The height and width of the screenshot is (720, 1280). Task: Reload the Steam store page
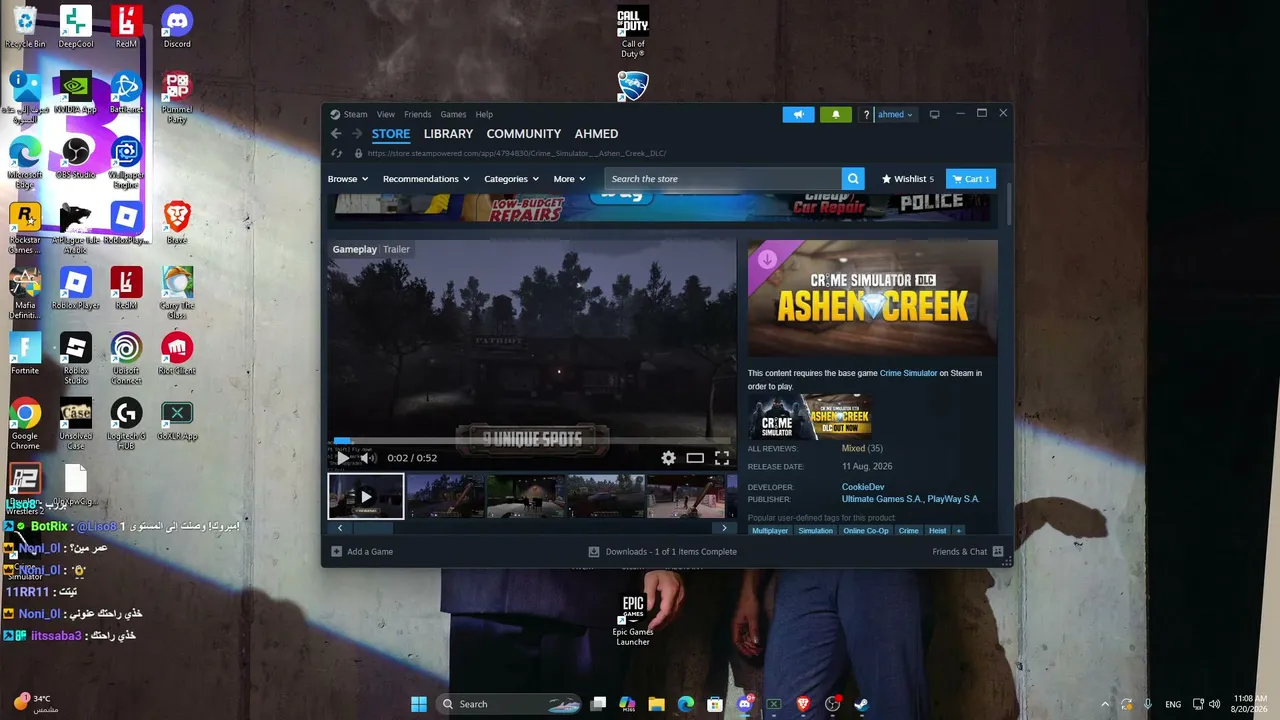[x=336, y=154]
